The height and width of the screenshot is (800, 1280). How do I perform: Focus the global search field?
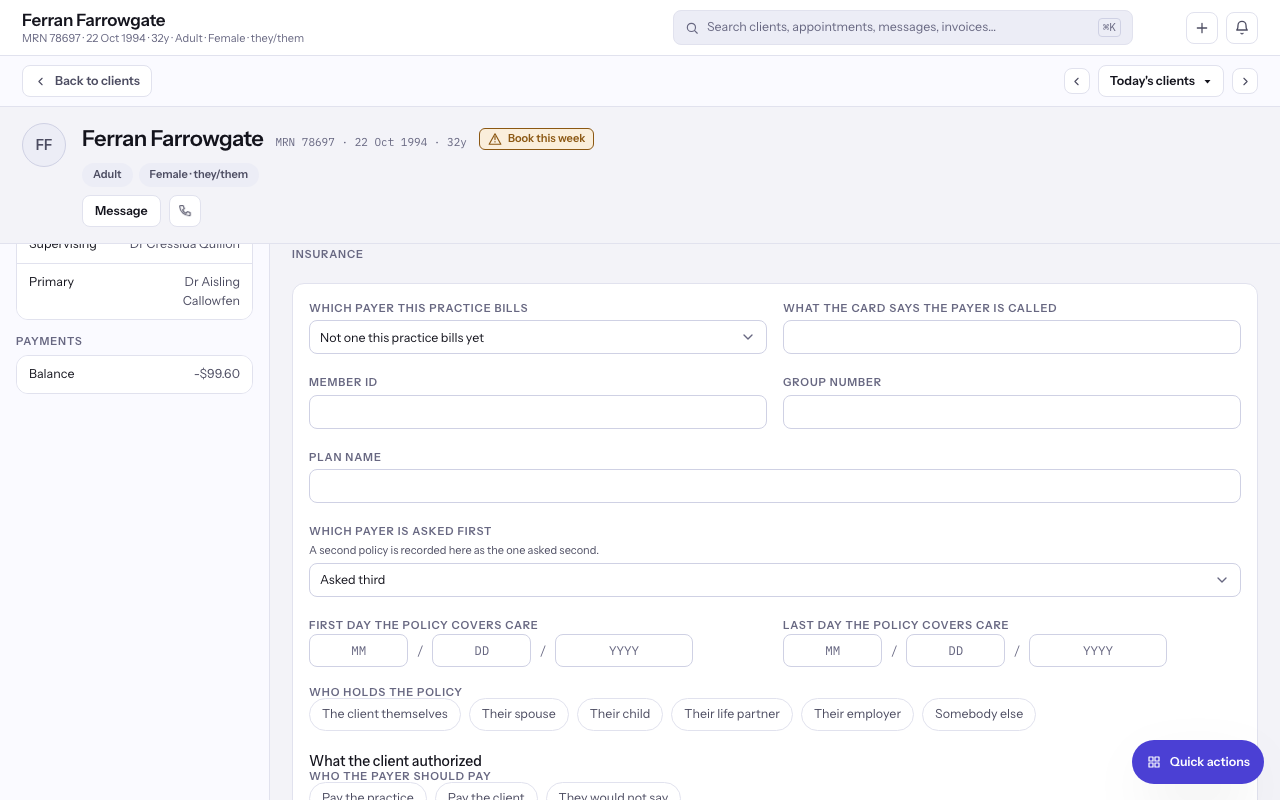click(903, 28)
